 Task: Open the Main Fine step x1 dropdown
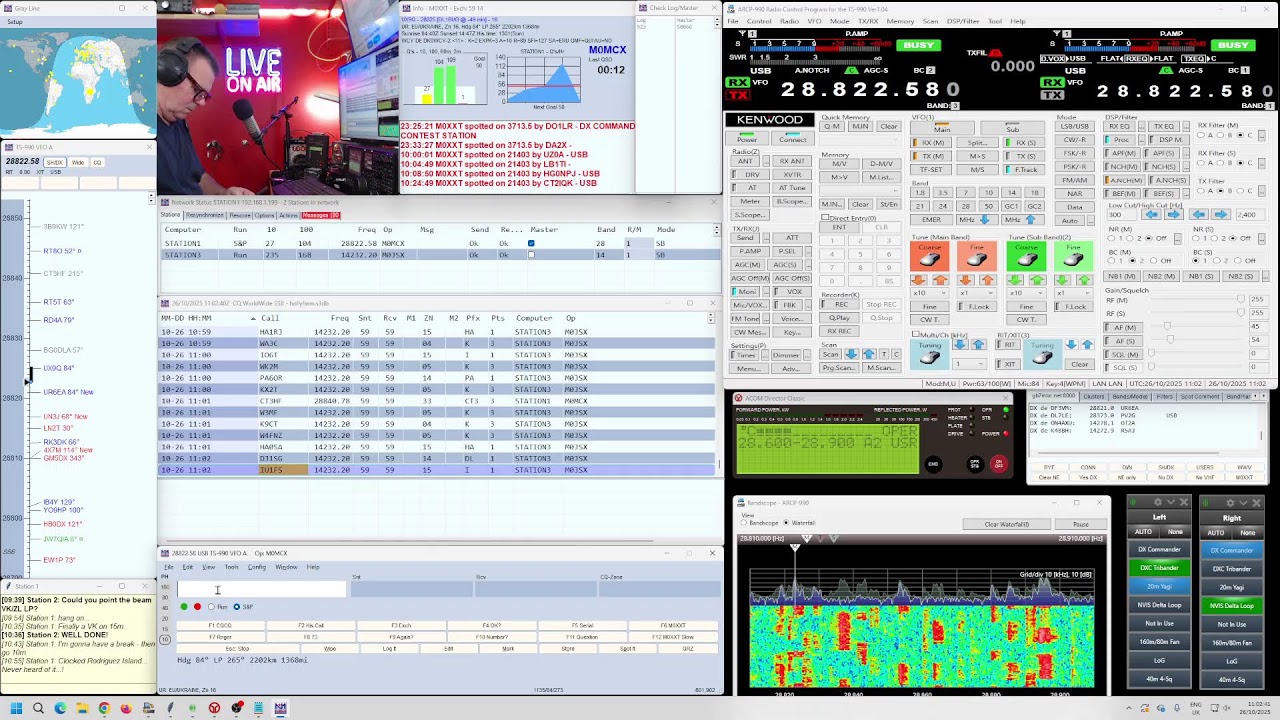pos(977,293)
